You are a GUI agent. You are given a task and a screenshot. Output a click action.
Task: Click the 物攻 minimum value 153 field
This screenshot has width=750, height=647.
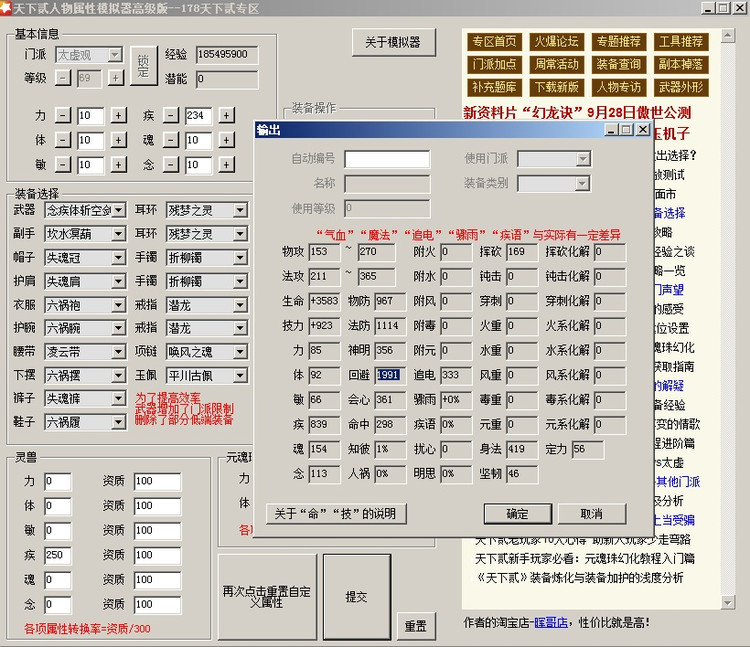pos(324,252)
